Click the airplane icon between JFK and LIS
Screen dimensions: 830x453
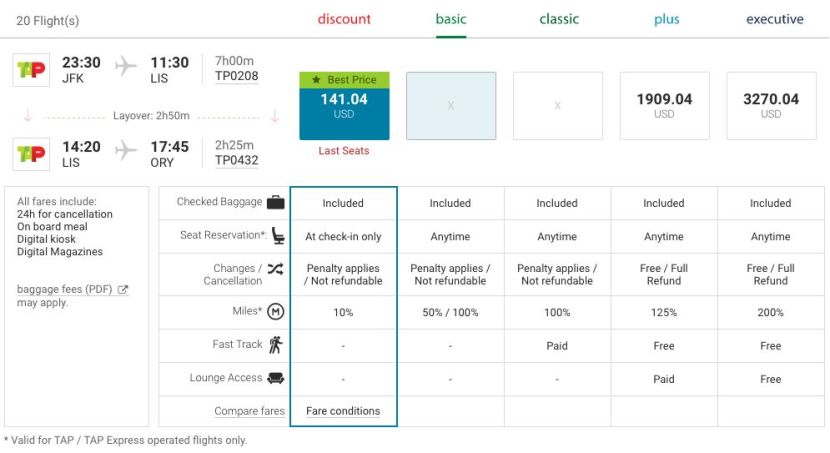(x=125, y=66)
